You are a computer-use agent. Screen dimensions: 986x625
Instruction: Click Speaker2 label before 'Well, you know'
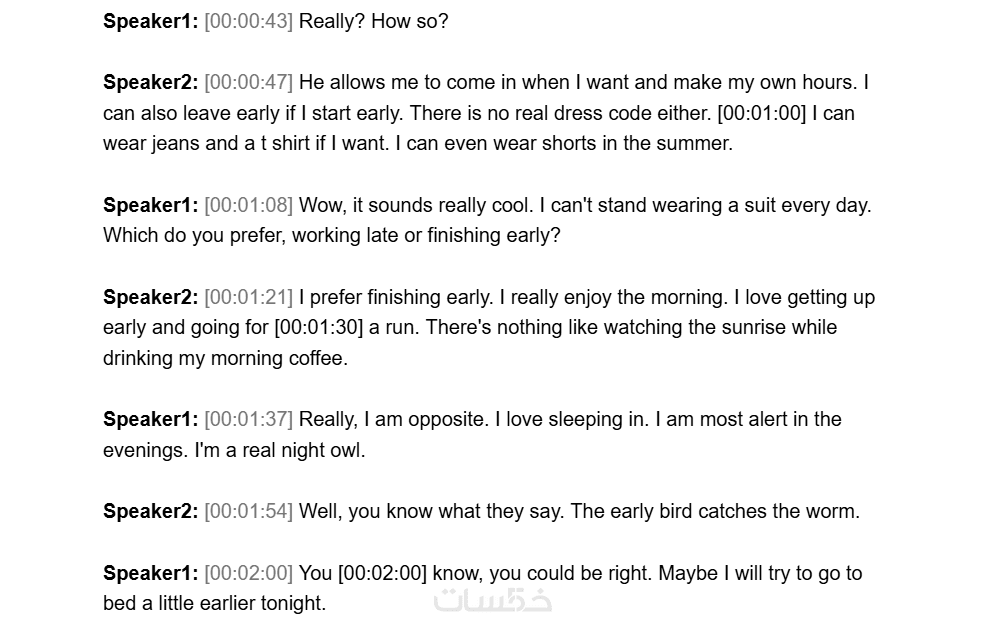[150, 511]
